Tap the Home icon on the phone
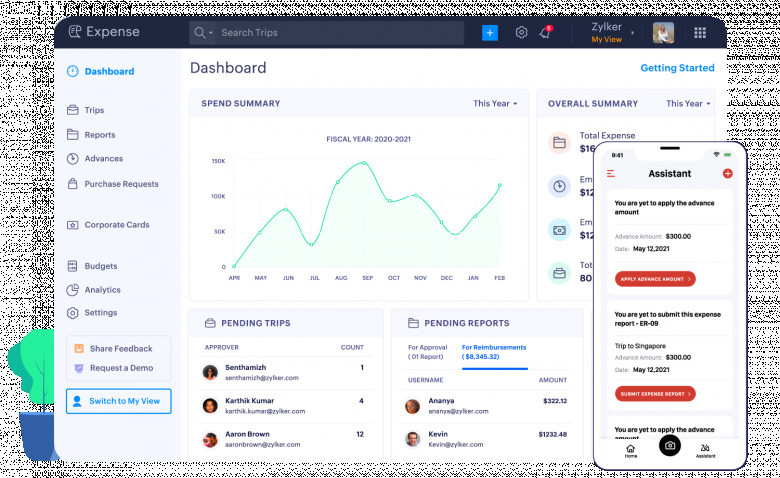Screen dimensions: 780x478 [x=630, y=450]
